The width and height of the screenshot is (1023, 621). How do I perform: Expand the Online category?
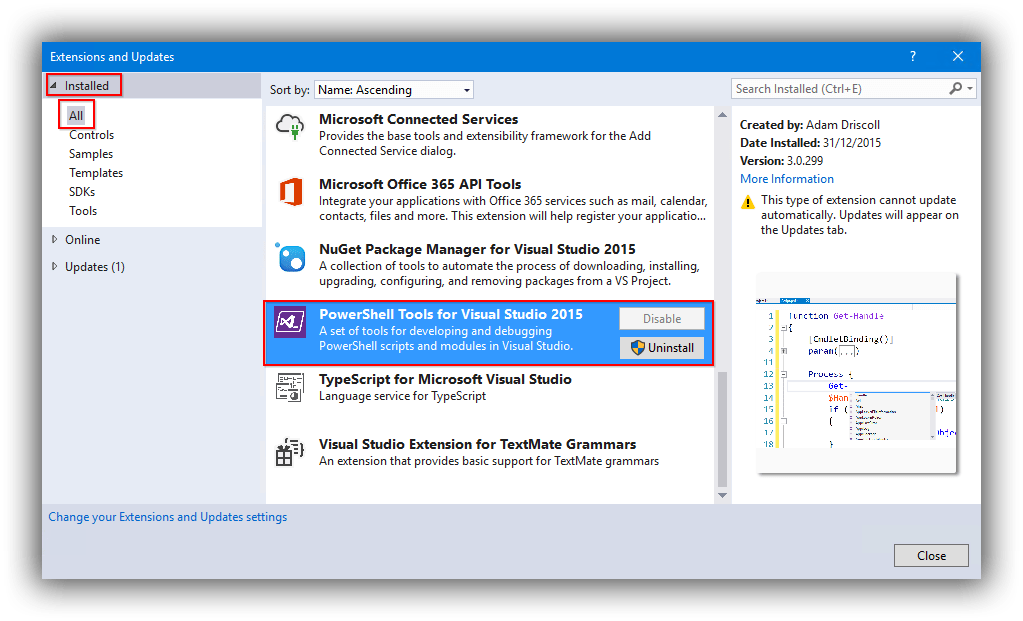(54, 239)
